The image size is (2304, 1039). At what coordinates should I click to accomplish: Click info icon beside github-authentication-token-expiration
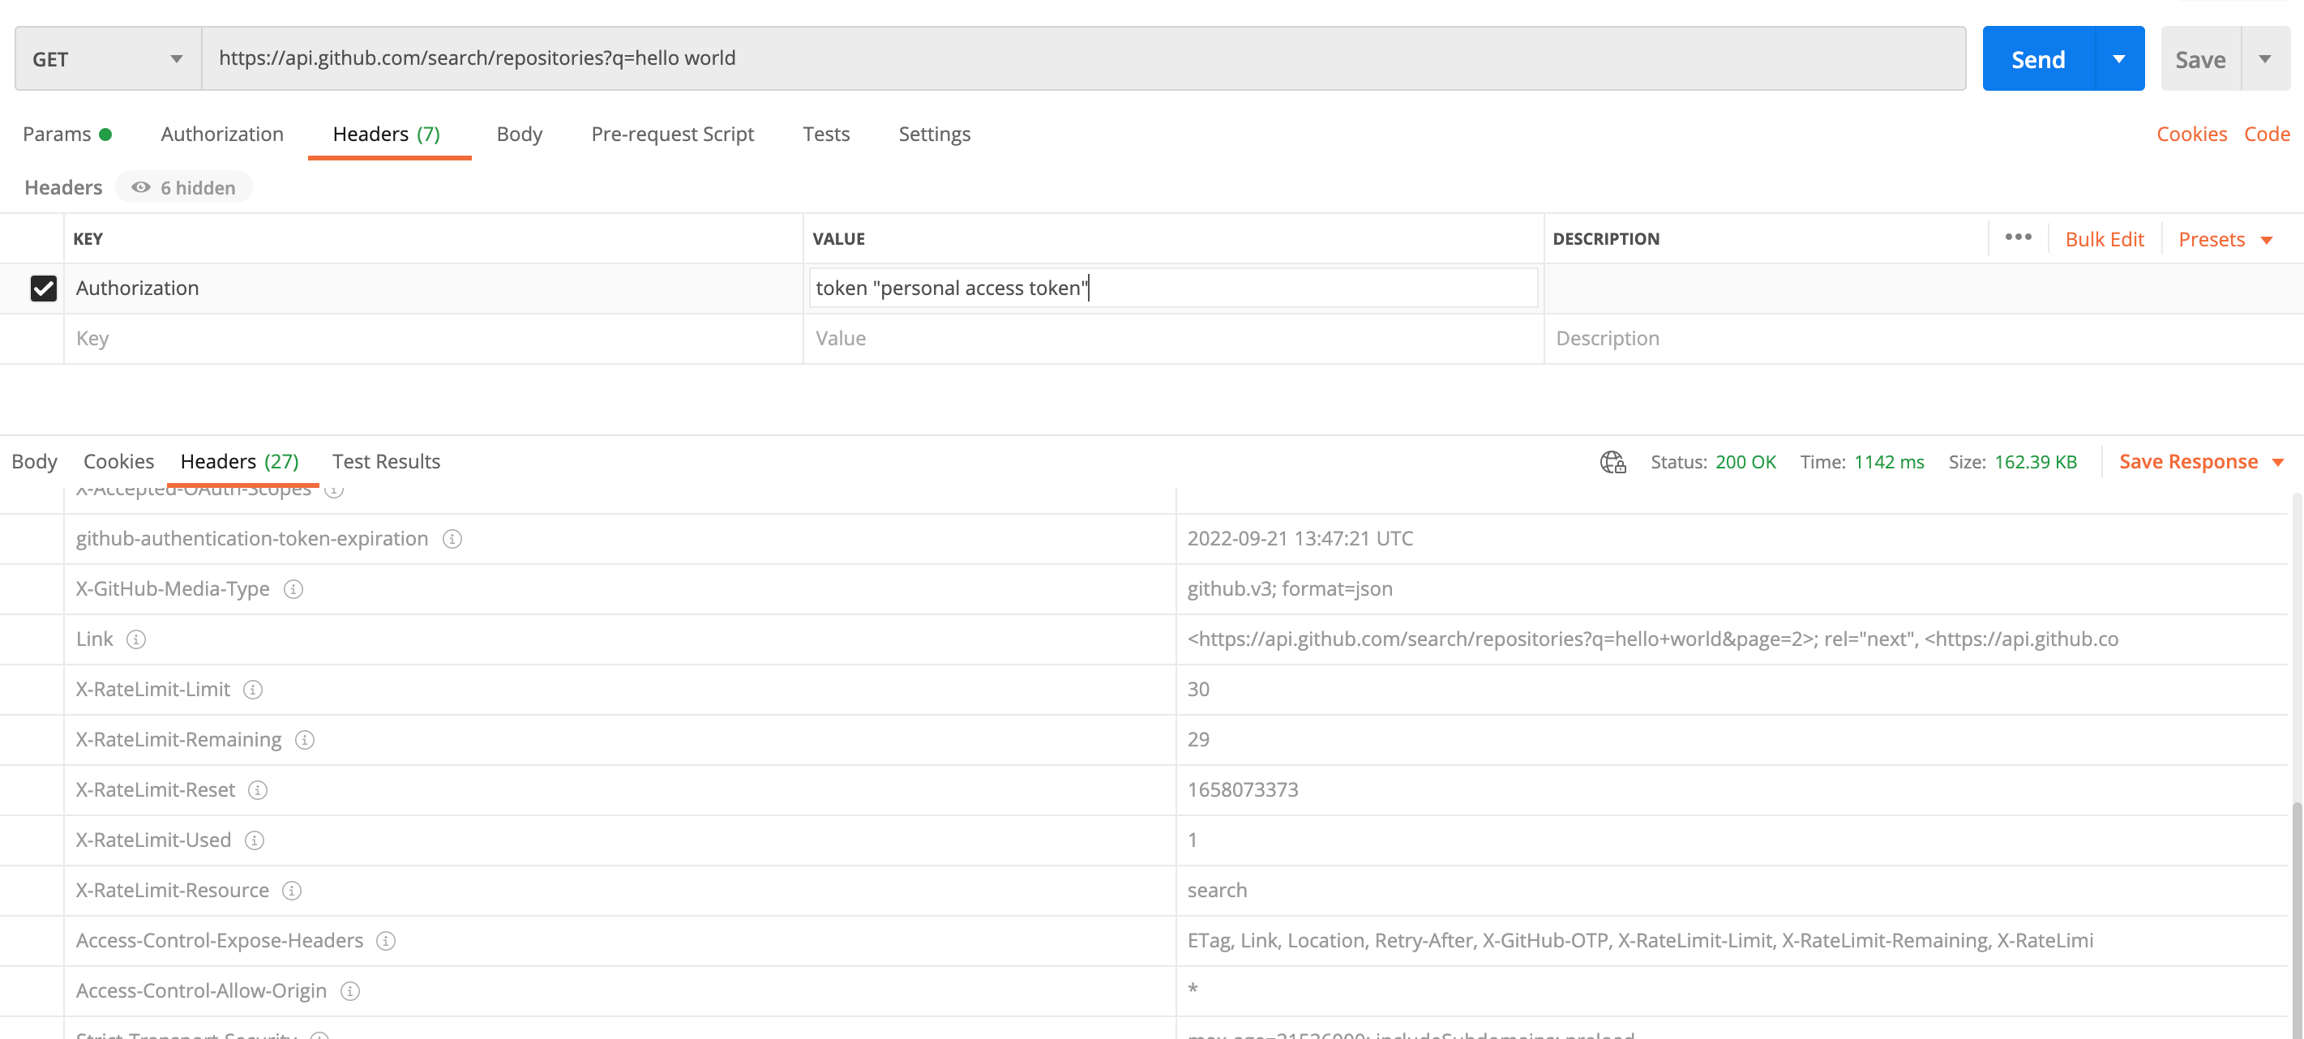[452, 539]
